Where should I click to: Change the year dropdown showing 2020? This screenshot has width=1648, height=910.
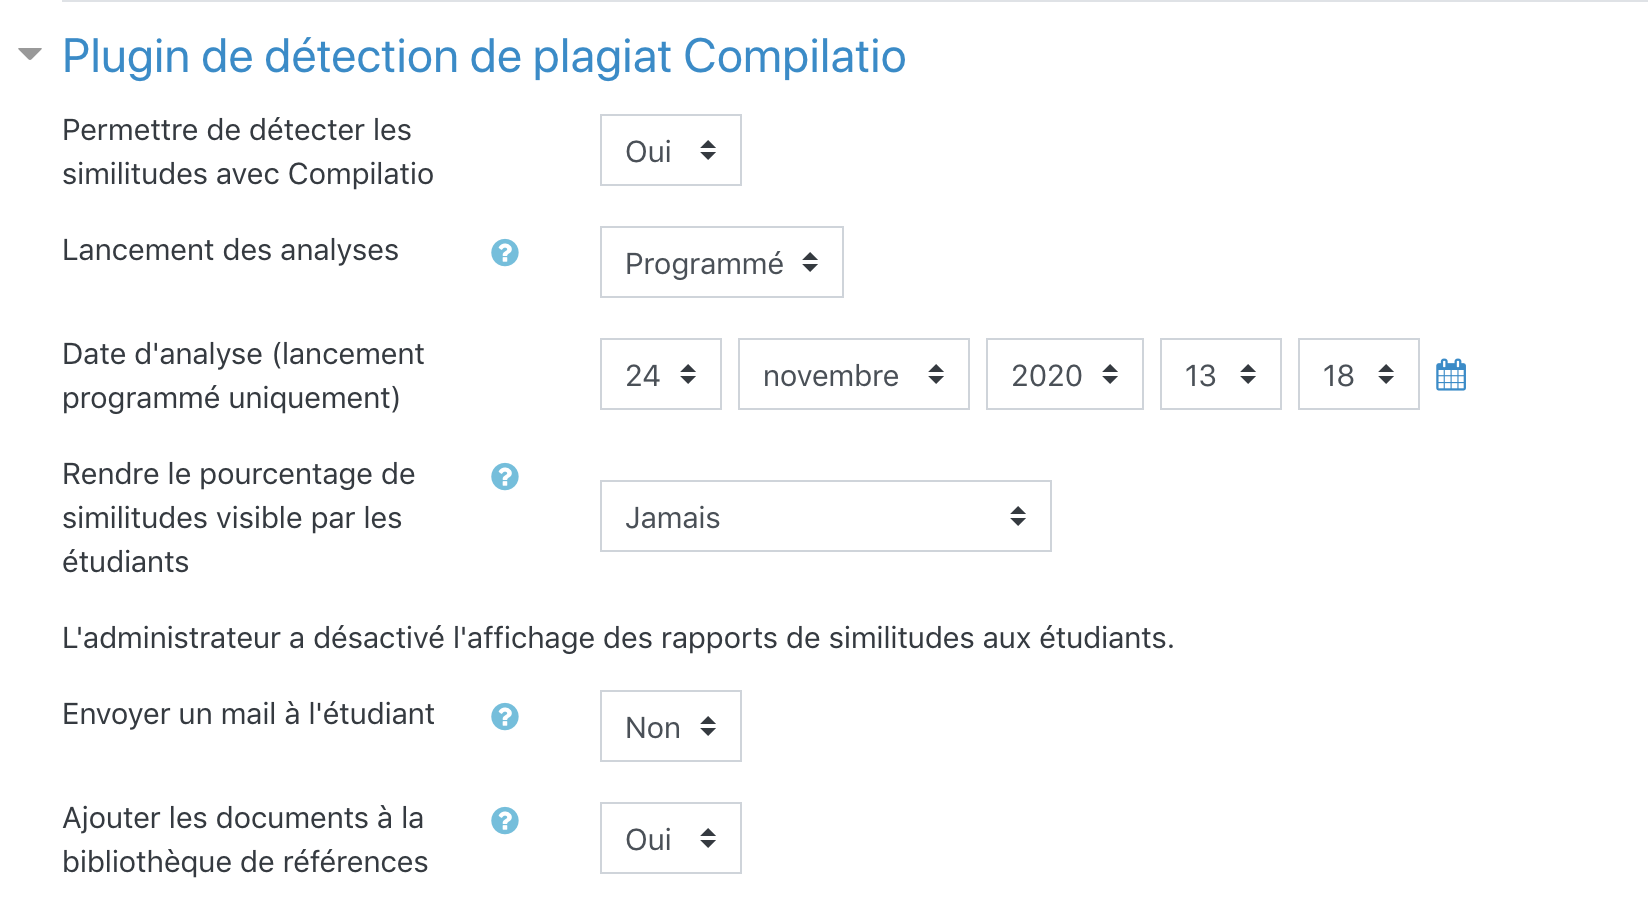(1064, 375)
